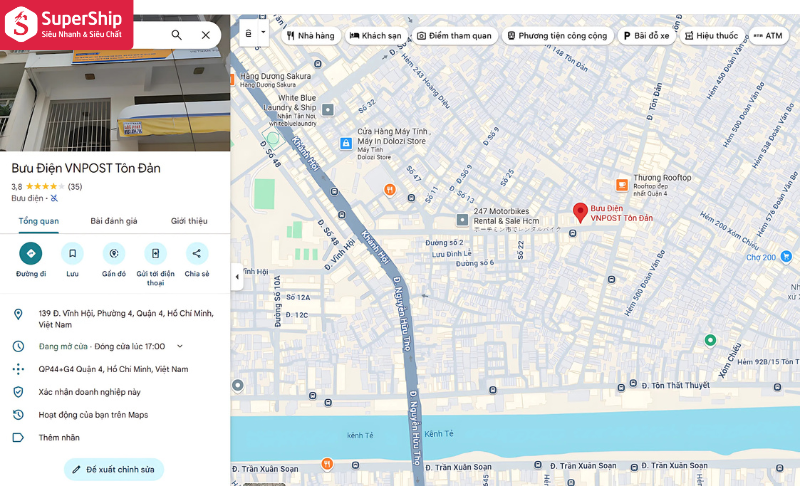Image resolution: width=800 pixels, height=500 pixels.
Task: Open the Bài đánh giá tab
Action: tap(114, 221)
